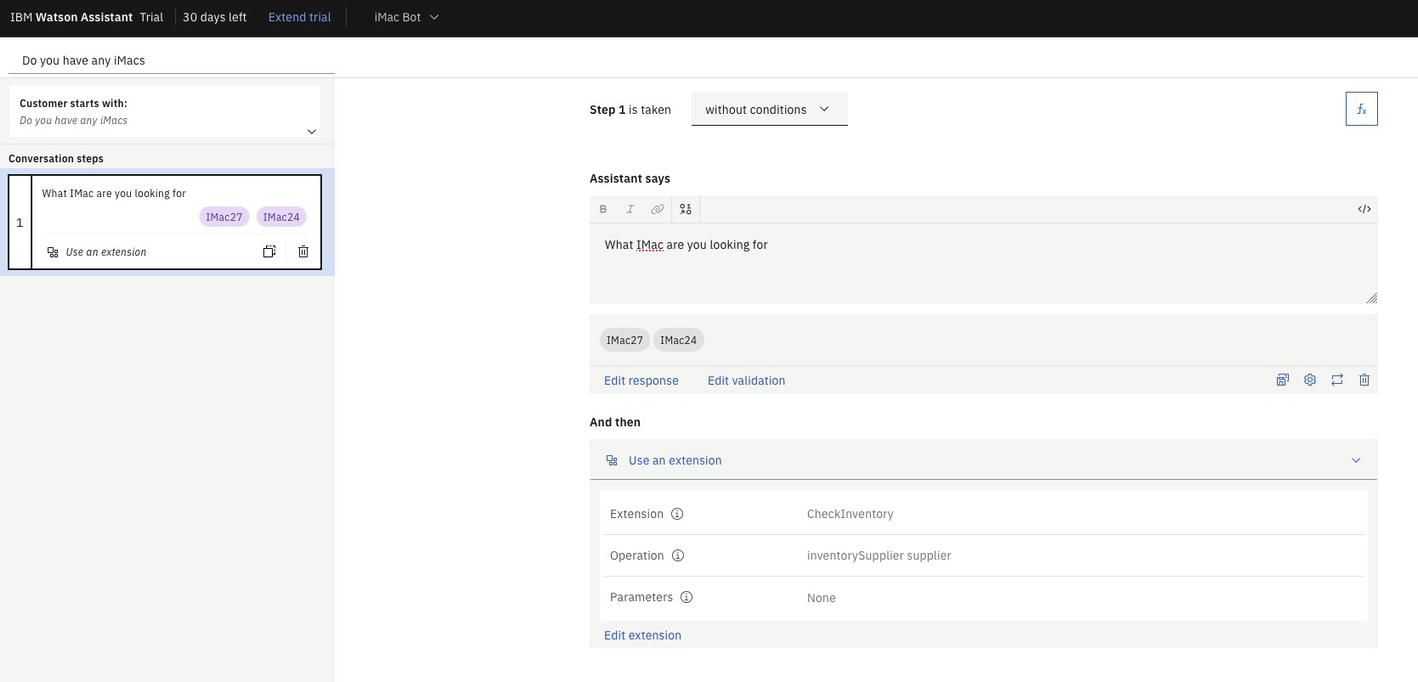Open the 'without conditions' dropdown
This screenshot has width=1418, height=682.
pyautogui.click(x=768, y=109)
